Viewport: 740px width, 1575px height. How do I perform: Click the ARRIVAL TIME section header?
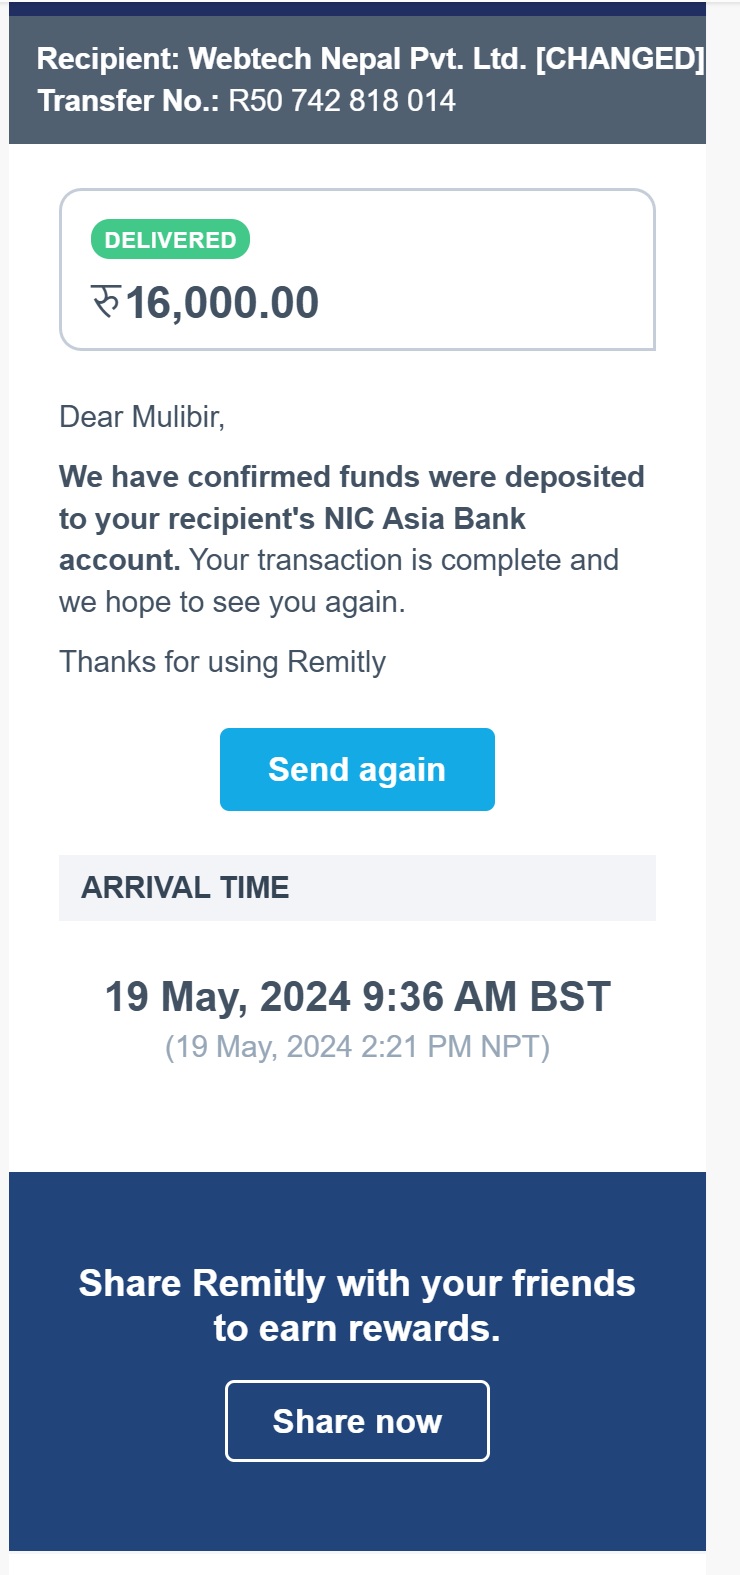pyautogui.click(x=186, y=887)
